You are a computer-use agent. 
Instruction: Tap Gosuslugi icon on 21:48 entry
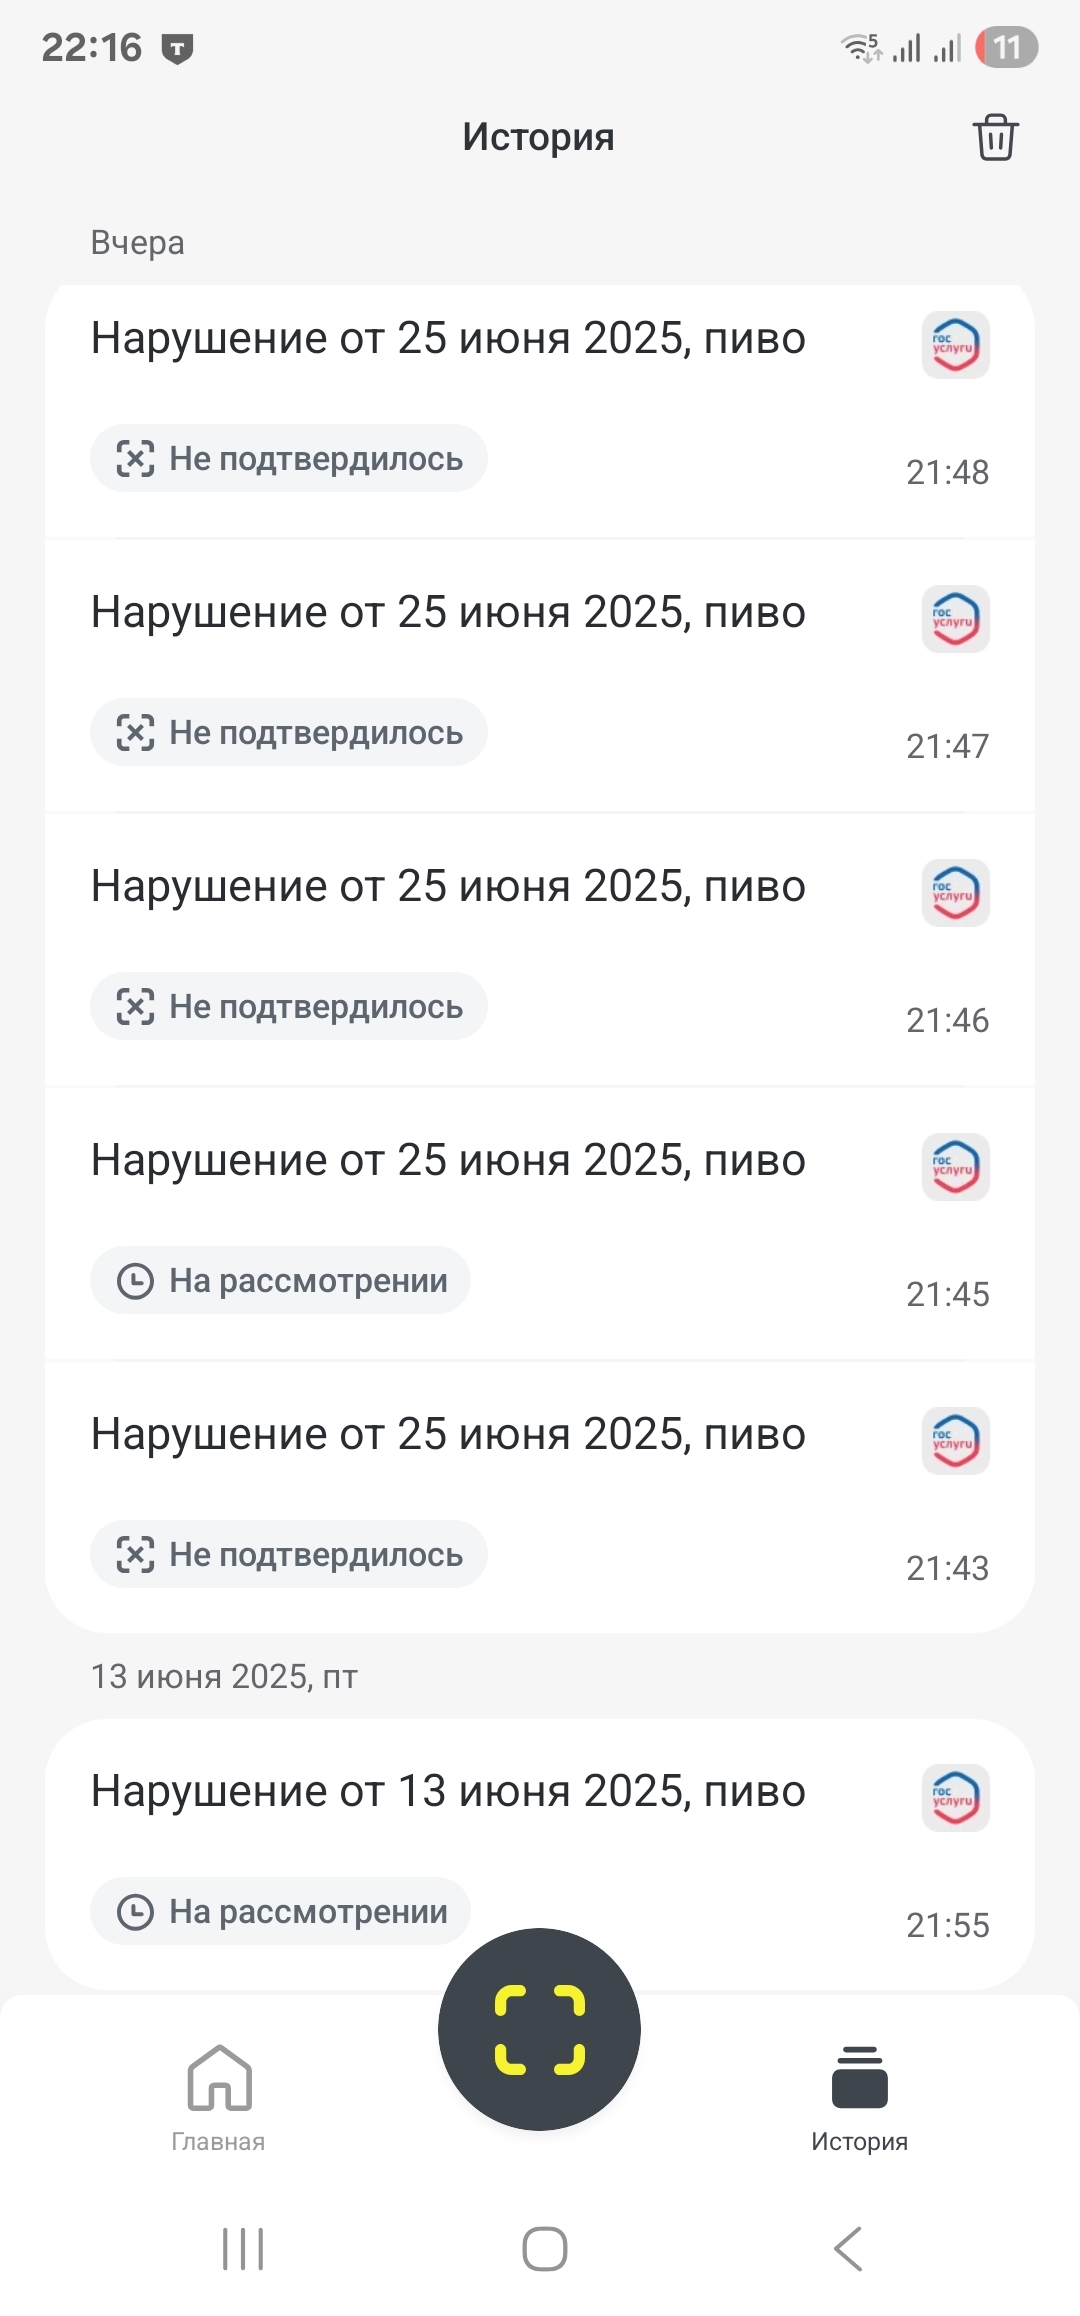[955, 345]
